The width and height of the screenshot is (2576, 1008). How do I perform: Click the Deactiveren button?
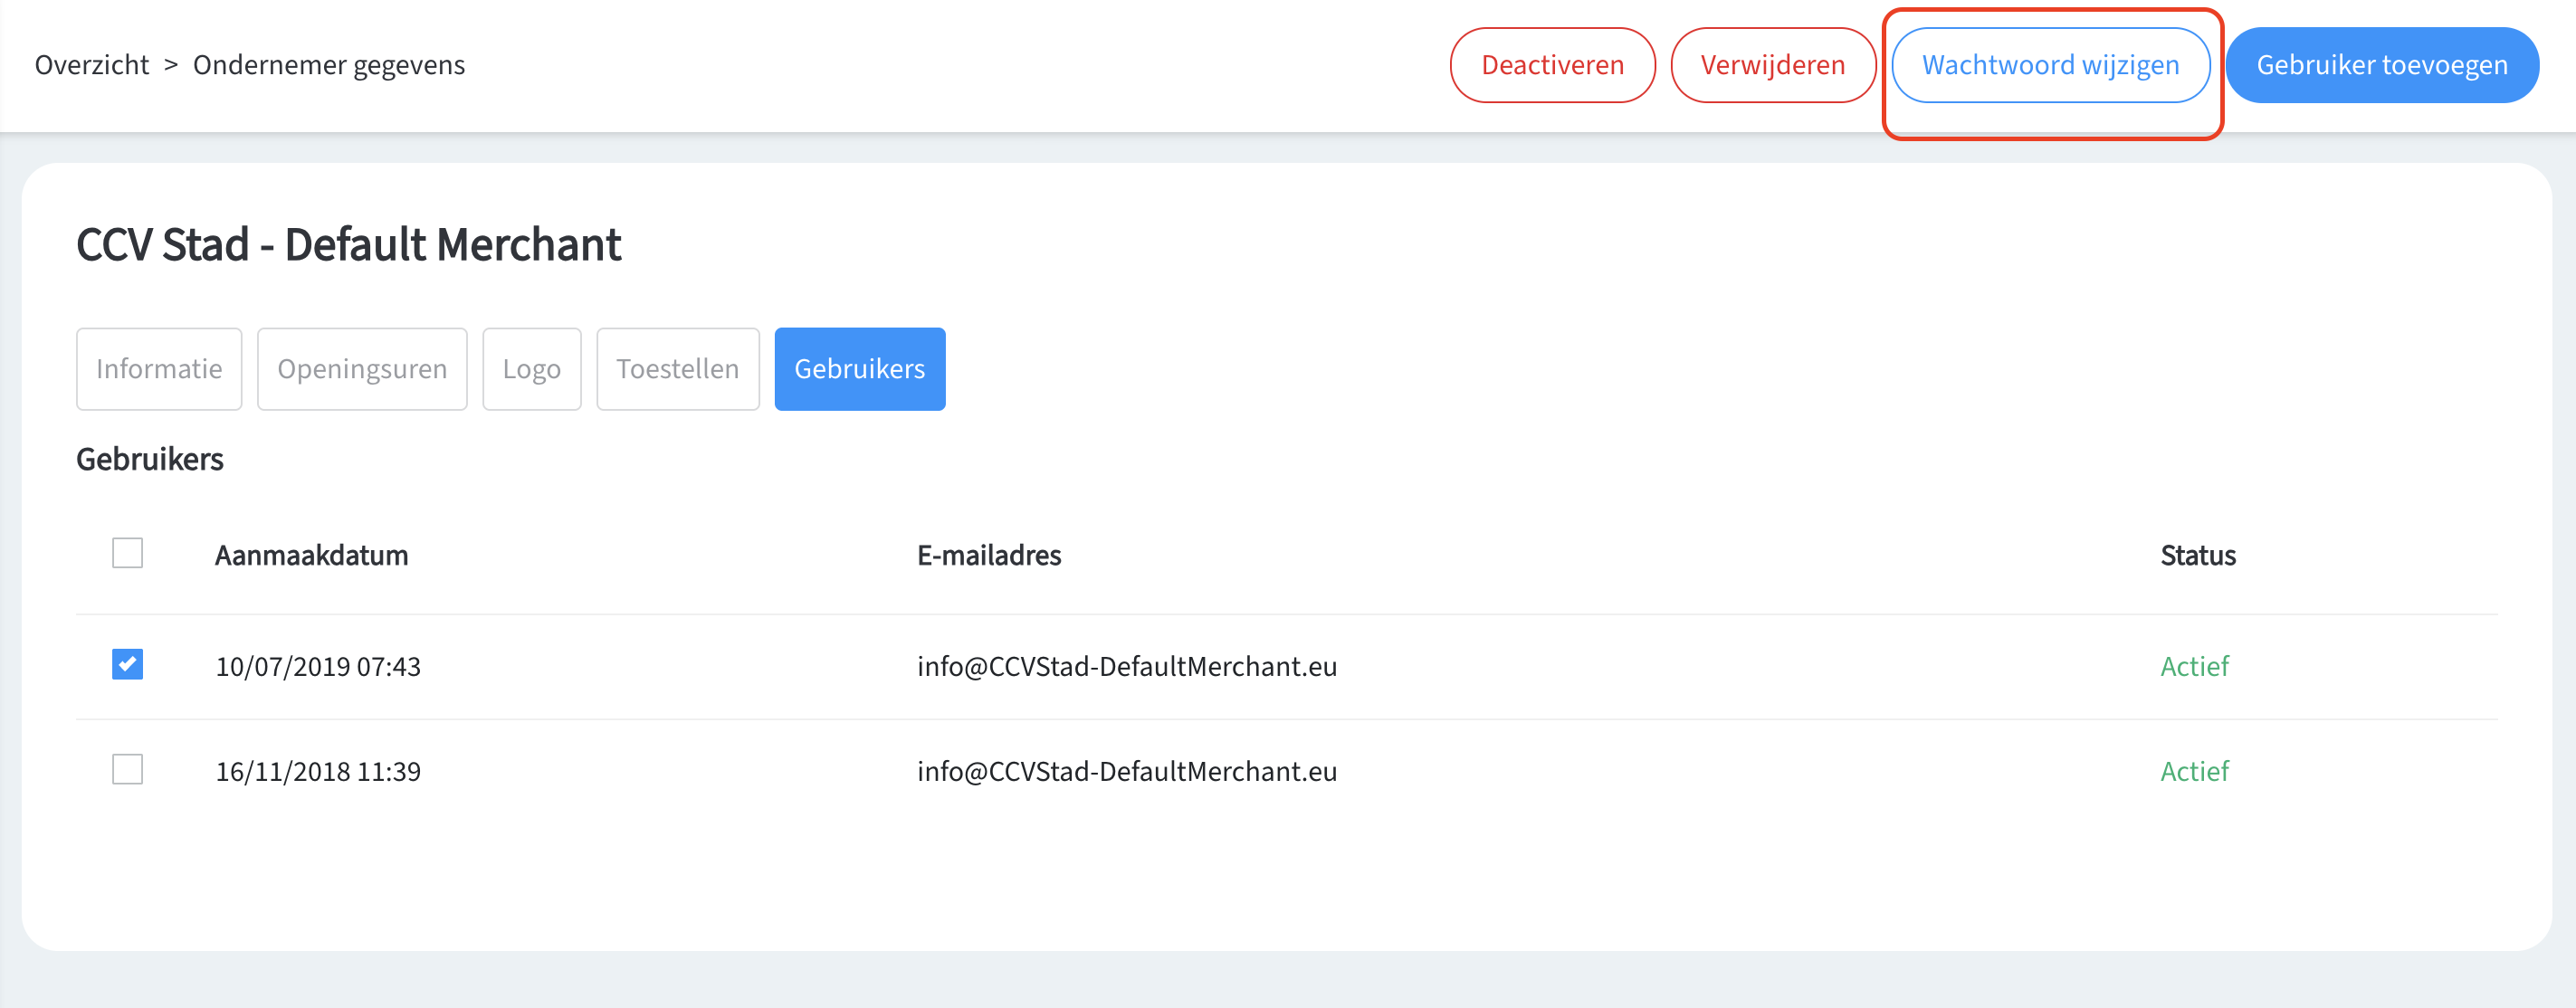click(1552, 65)
